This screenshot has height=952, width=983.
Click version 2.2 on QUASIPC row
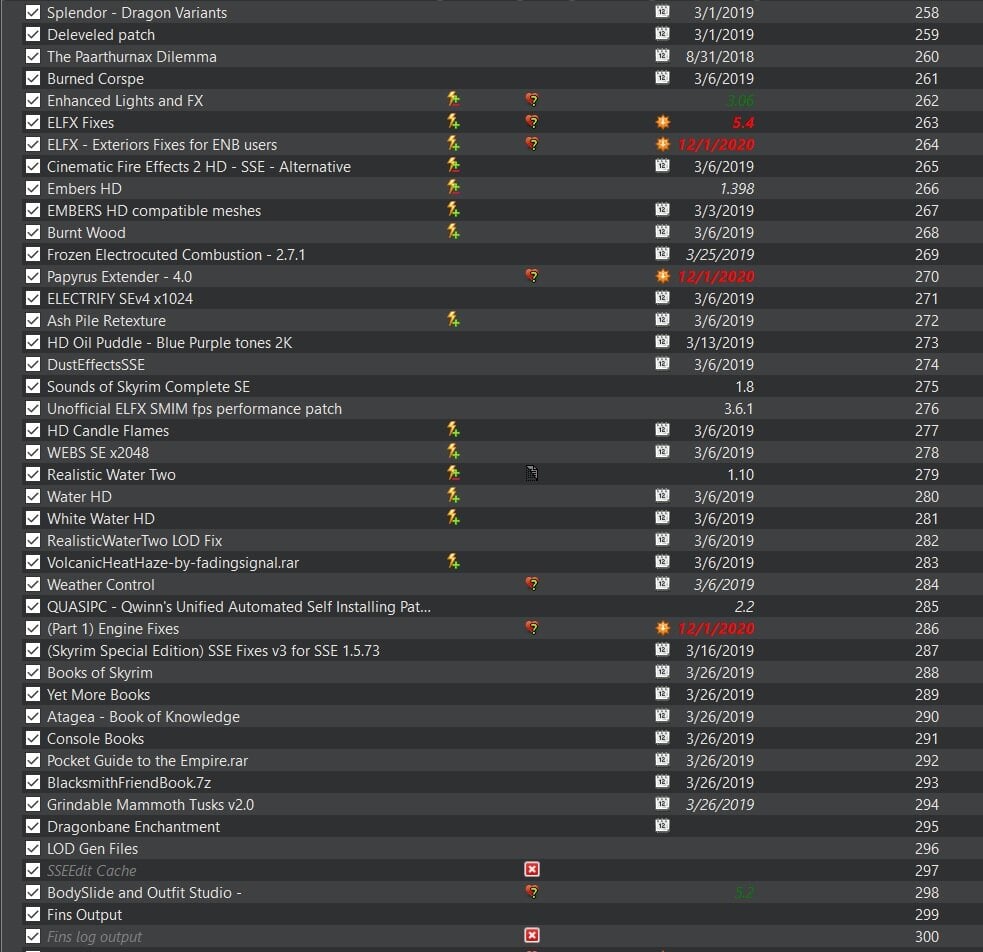tap(744, 606)
